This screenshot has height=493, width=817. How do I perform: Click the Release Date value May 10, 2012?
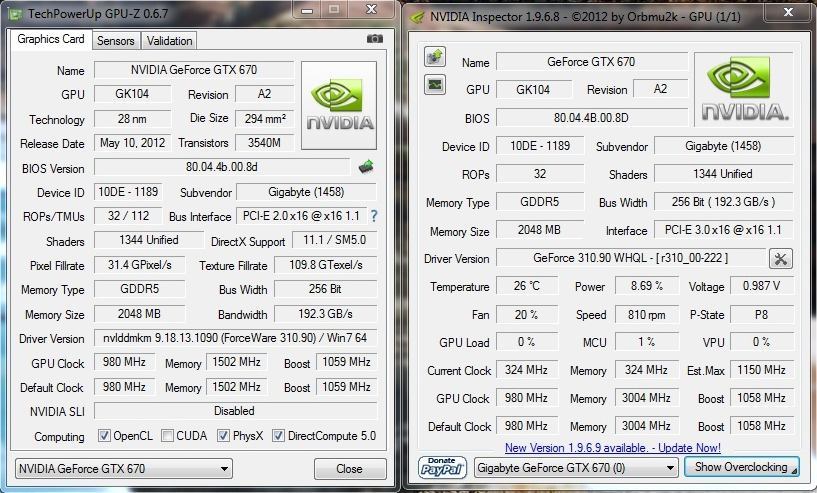click(132, 143)
